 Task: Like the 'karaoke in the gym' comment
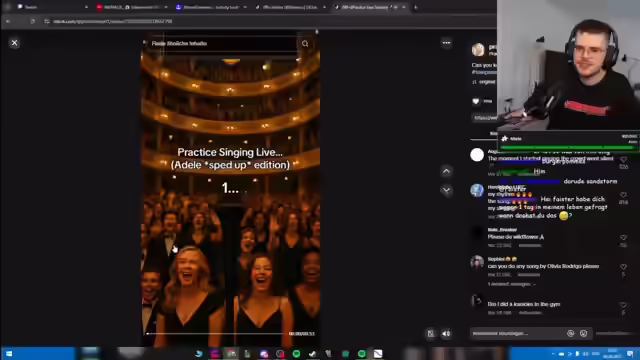623,305
